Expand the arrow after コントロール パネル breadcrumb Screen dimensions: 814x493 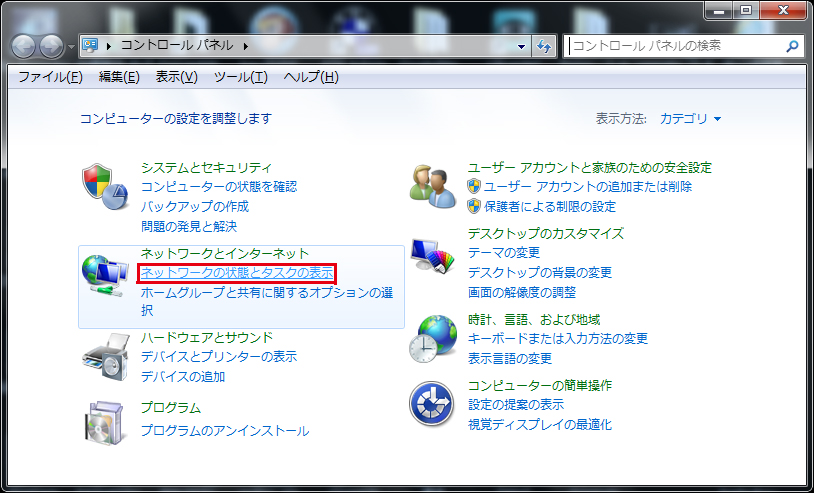246,46
